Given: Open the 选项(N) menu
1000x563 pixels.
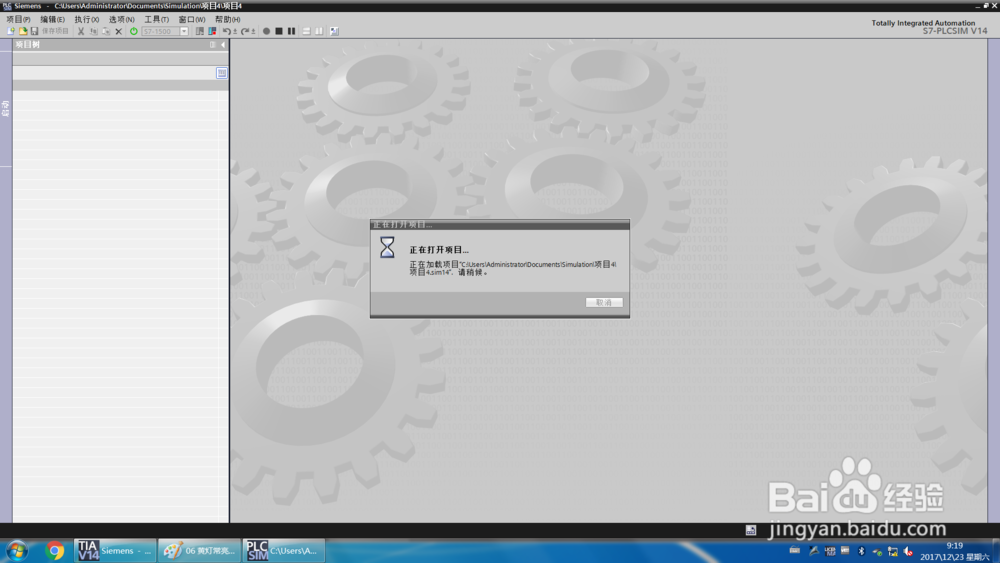Looking at the screenshot, I should click(121, 19).
